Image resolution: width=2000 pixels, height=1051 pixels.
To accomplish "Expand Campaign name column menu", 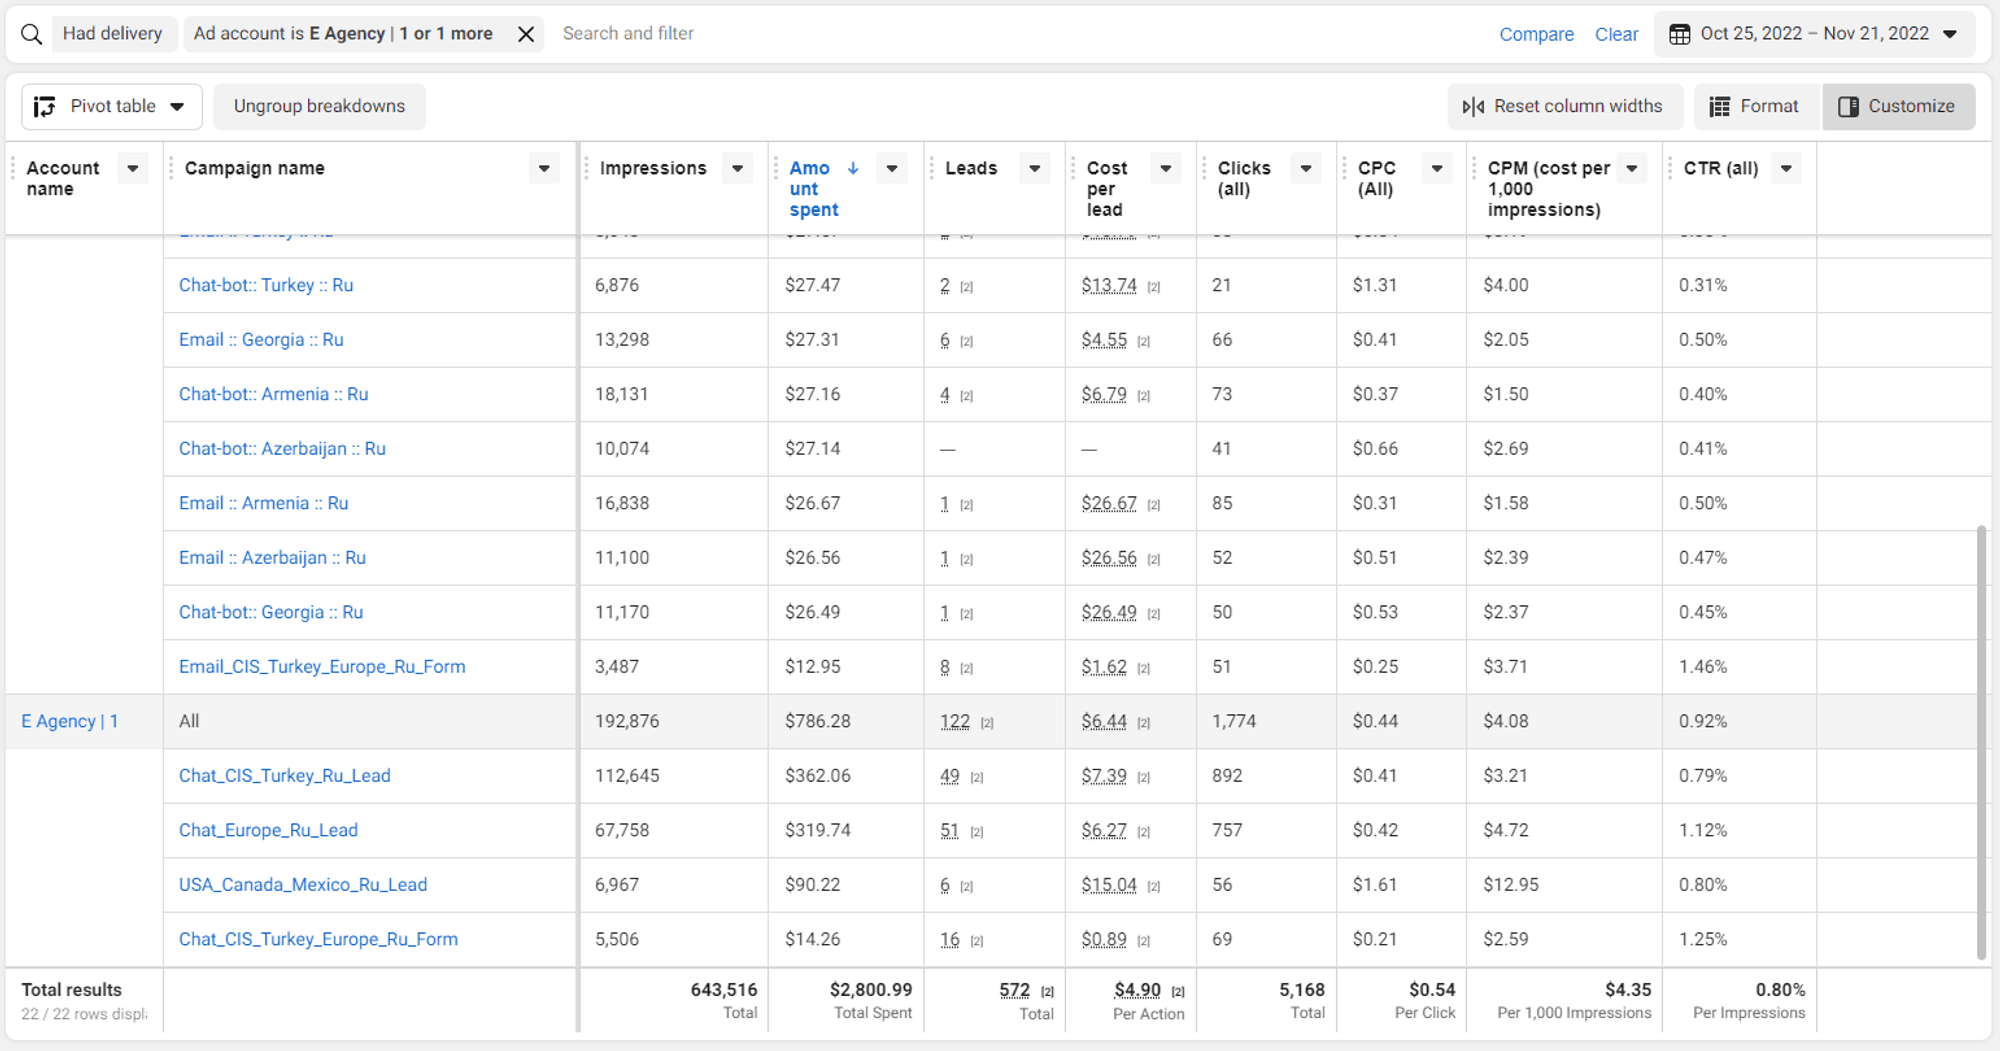I will pos(544,168).
